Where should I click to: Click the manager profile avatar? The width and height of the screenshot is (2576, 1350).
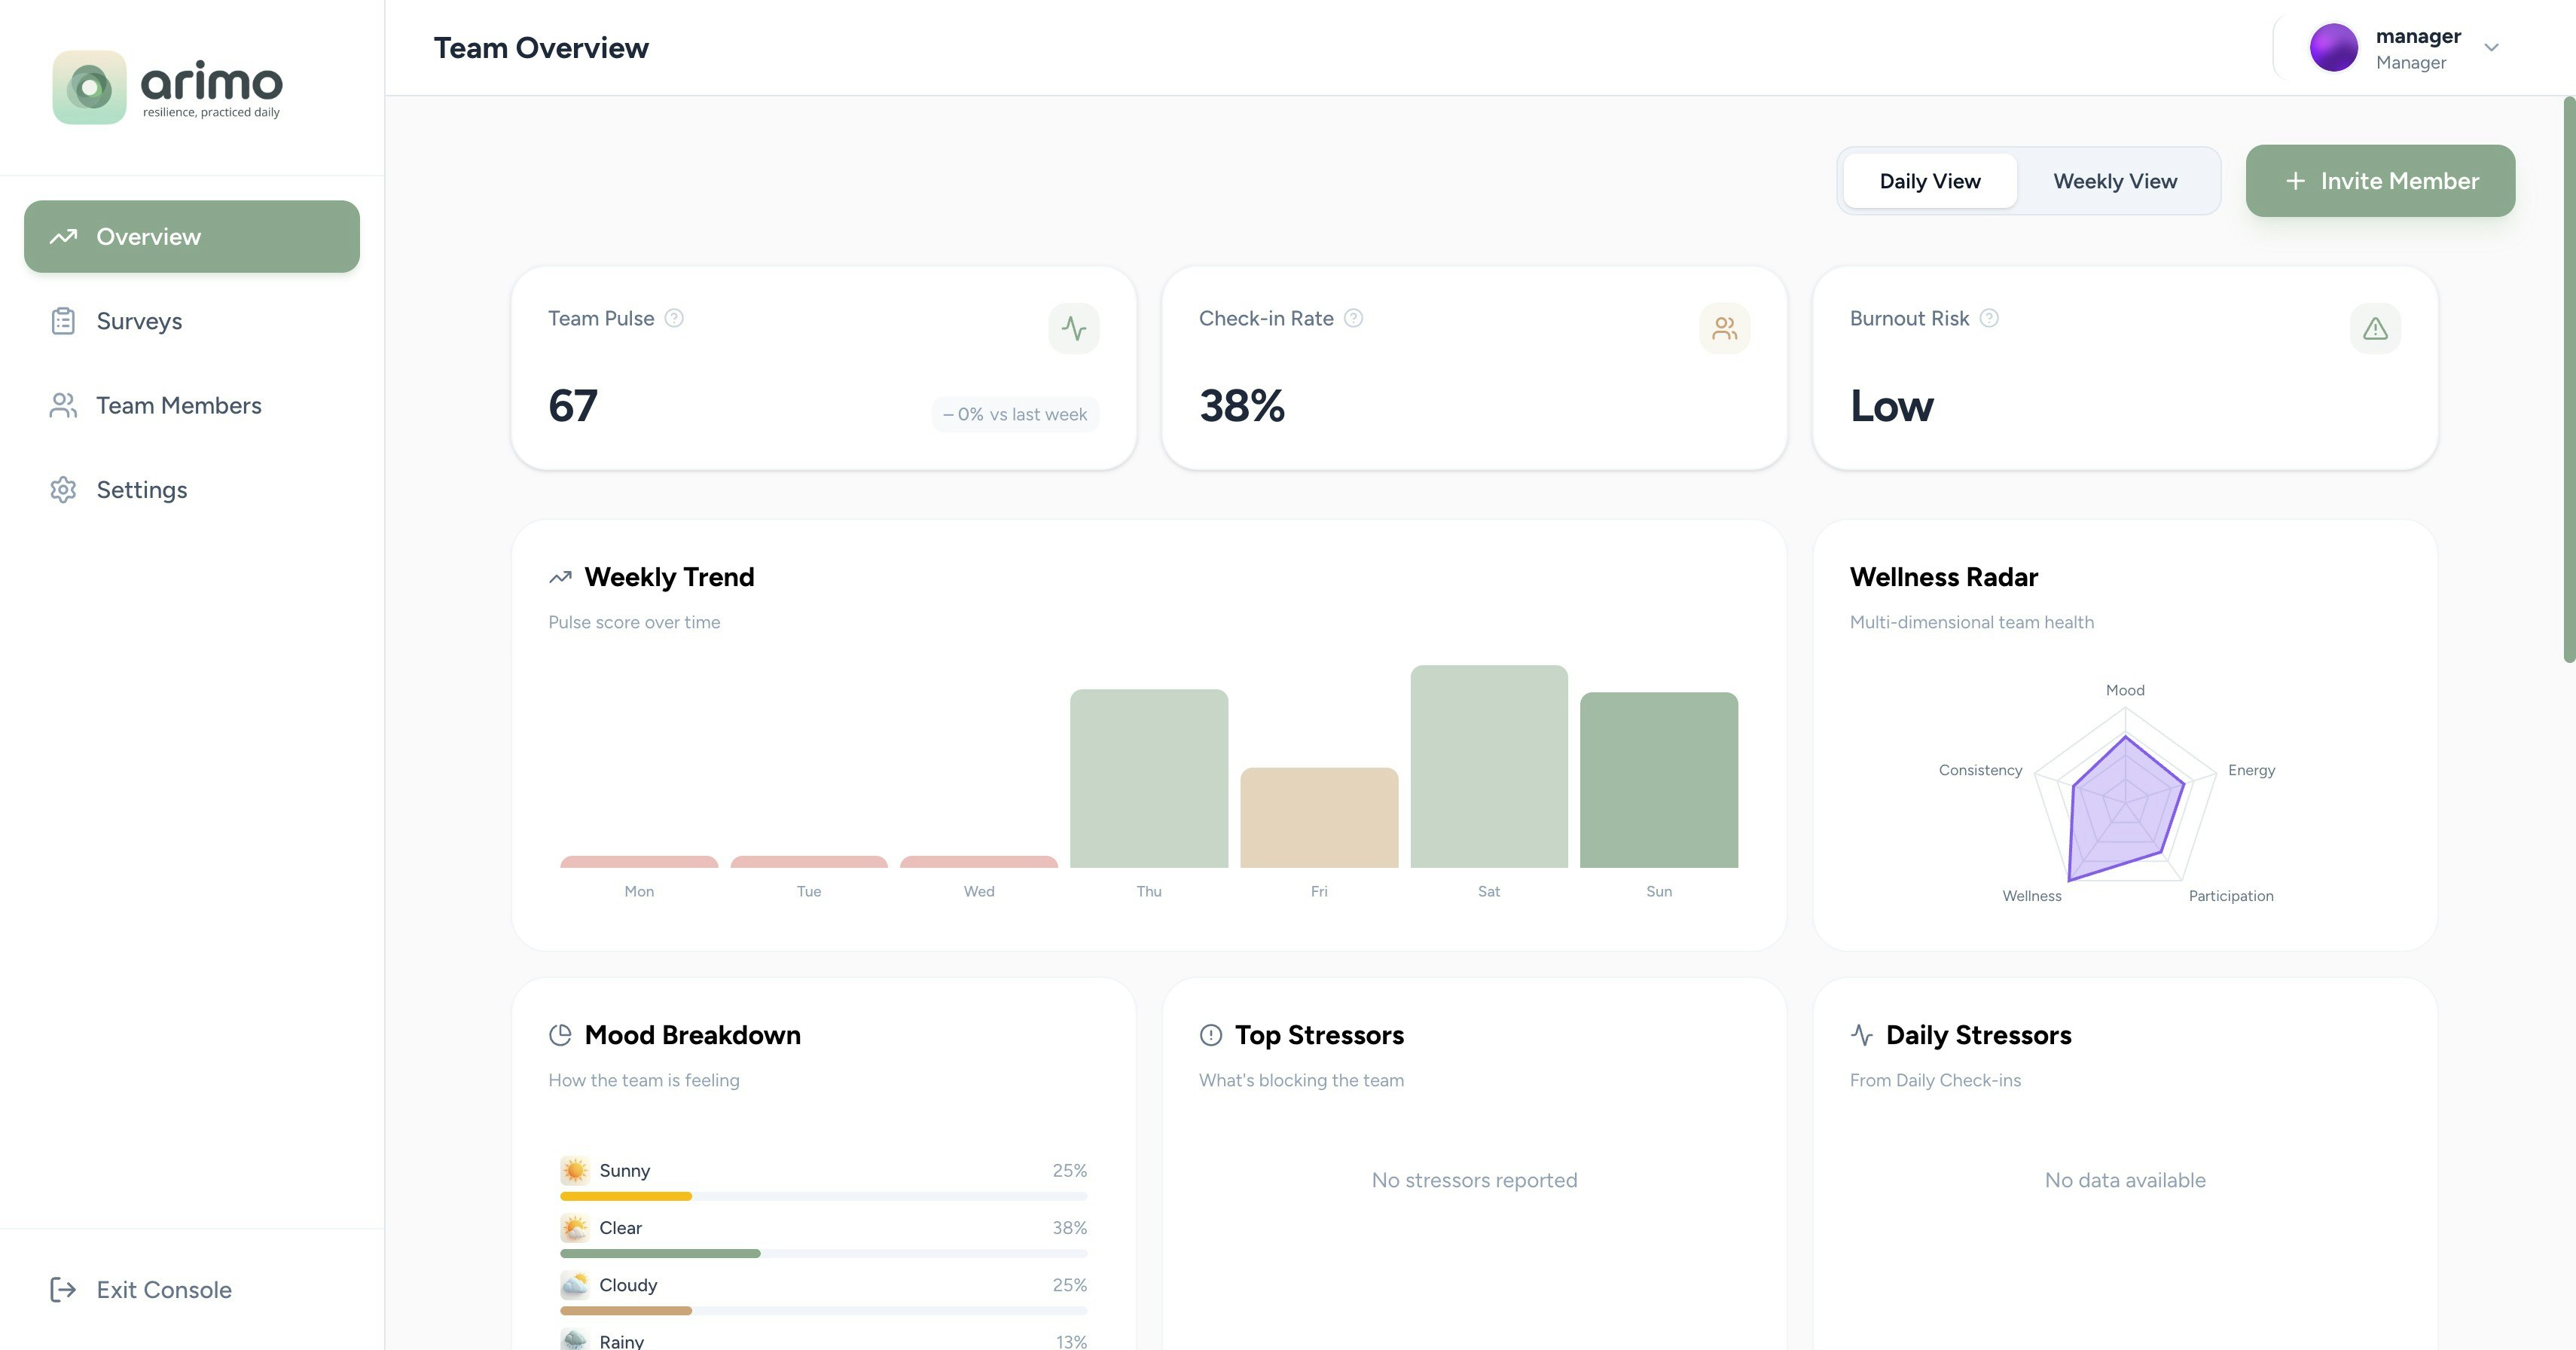(2333, 48)
